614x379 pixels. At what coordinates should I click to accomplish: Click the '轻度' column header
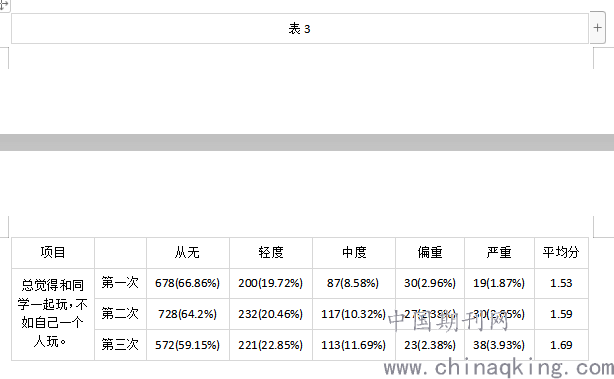tap(271, 253)
